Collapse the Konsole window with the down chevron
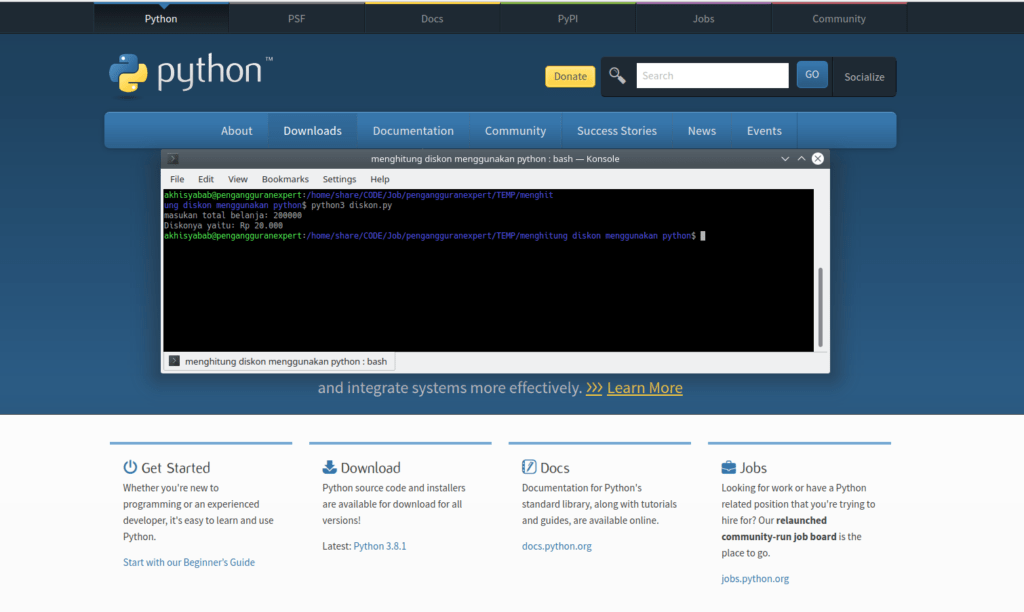 pyautogui.click(x=785, y=158)
